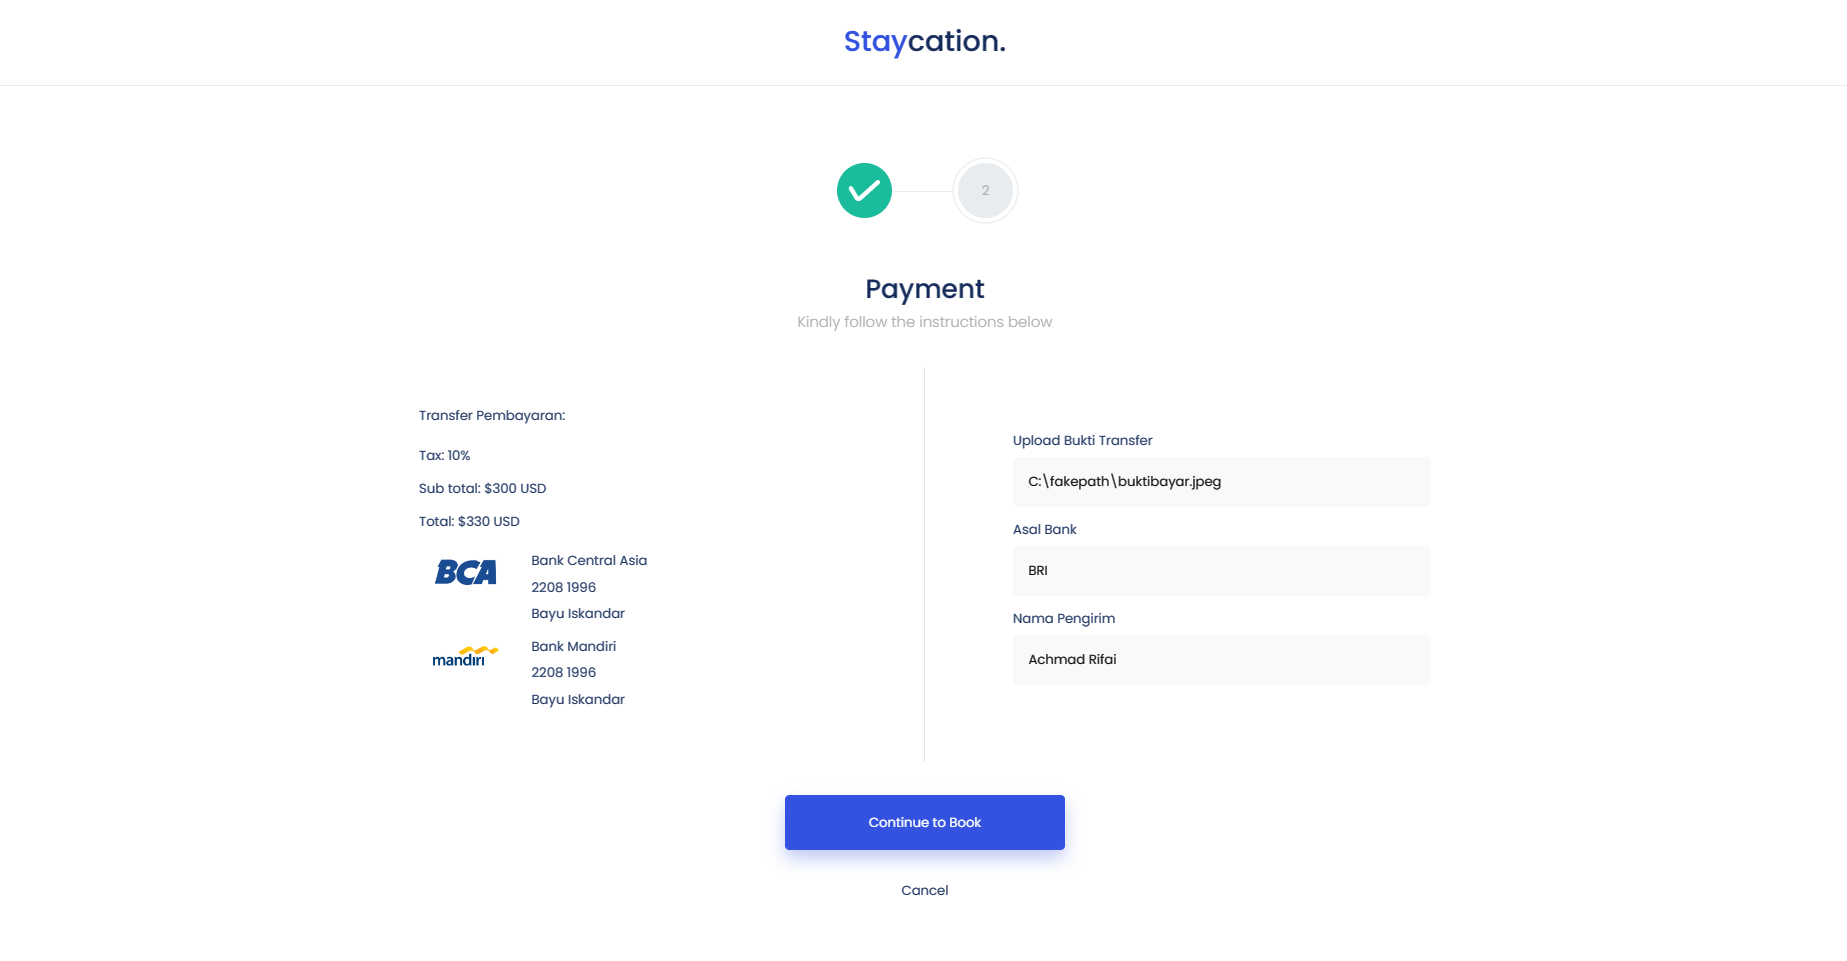1847x961 pixels.
Task: Click the Tax: 10% text
Action: (444, 456)
